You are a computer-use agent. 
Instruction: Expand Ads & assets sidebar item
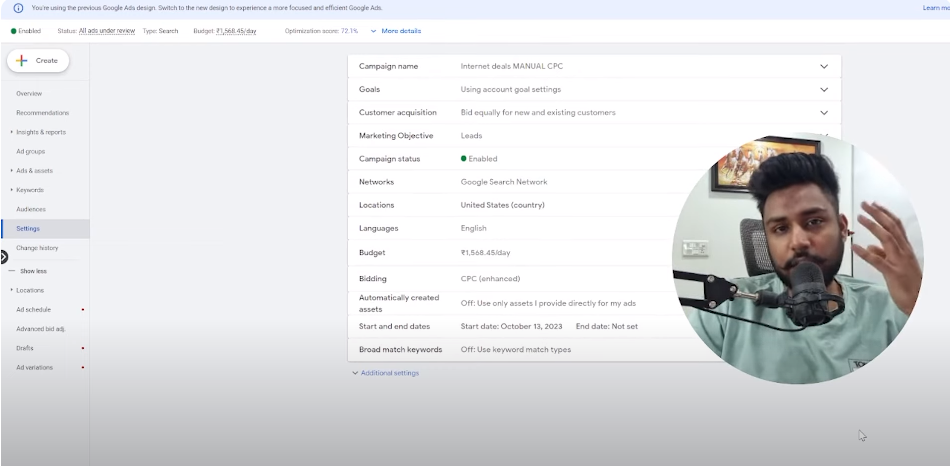click(x=34, y=171)
